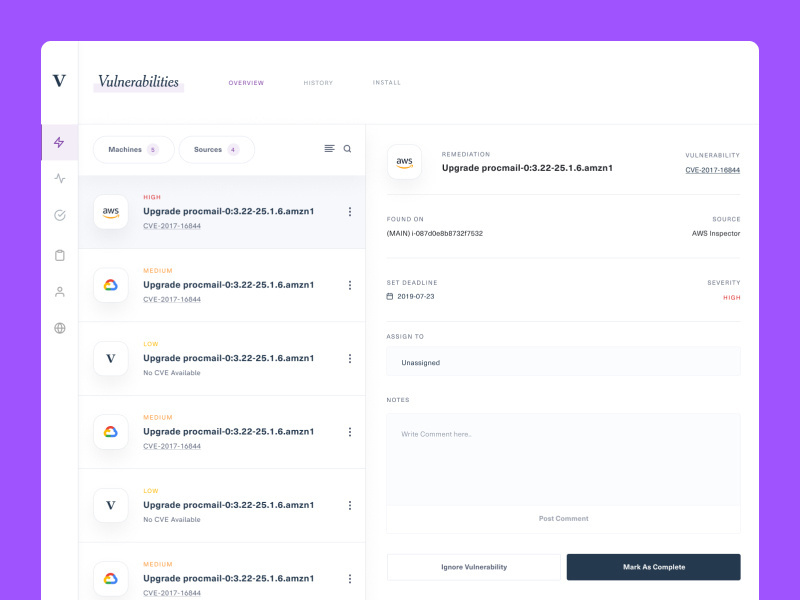This screenshot has height=600, width=800.
Task: Click the Mark As Complete button
Action: [x=654, y=567]
